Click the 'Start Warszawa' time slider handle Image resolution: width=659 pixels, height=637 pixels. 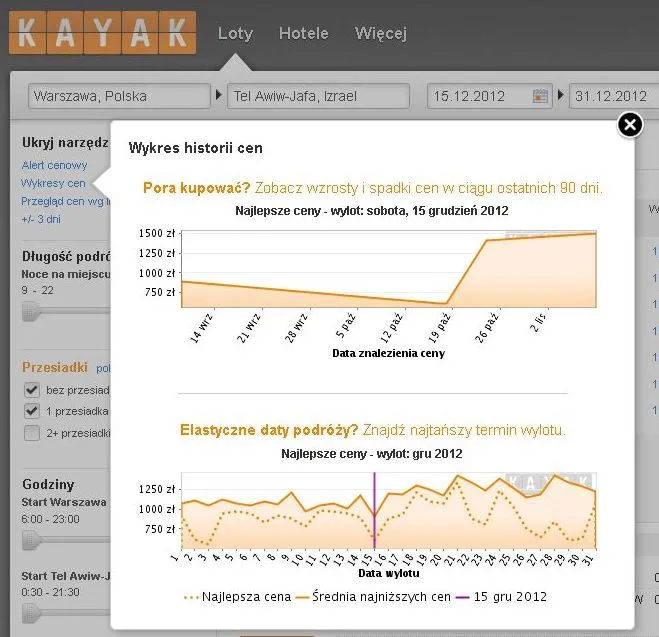pos(32,540)
